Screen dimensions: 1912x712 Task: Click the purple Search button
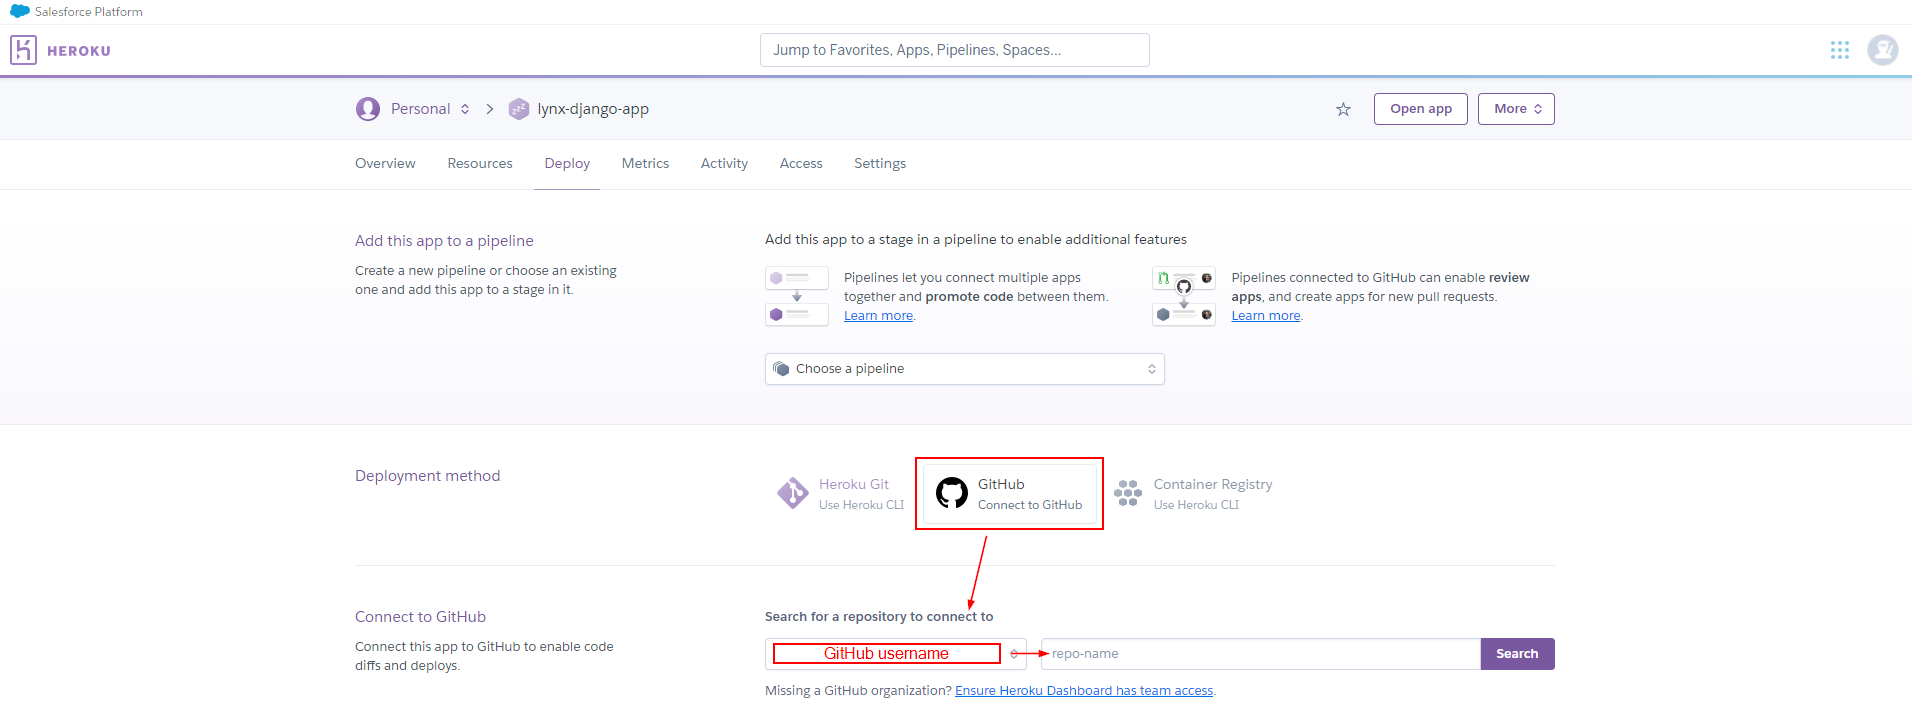click(x=1517, y=654)
